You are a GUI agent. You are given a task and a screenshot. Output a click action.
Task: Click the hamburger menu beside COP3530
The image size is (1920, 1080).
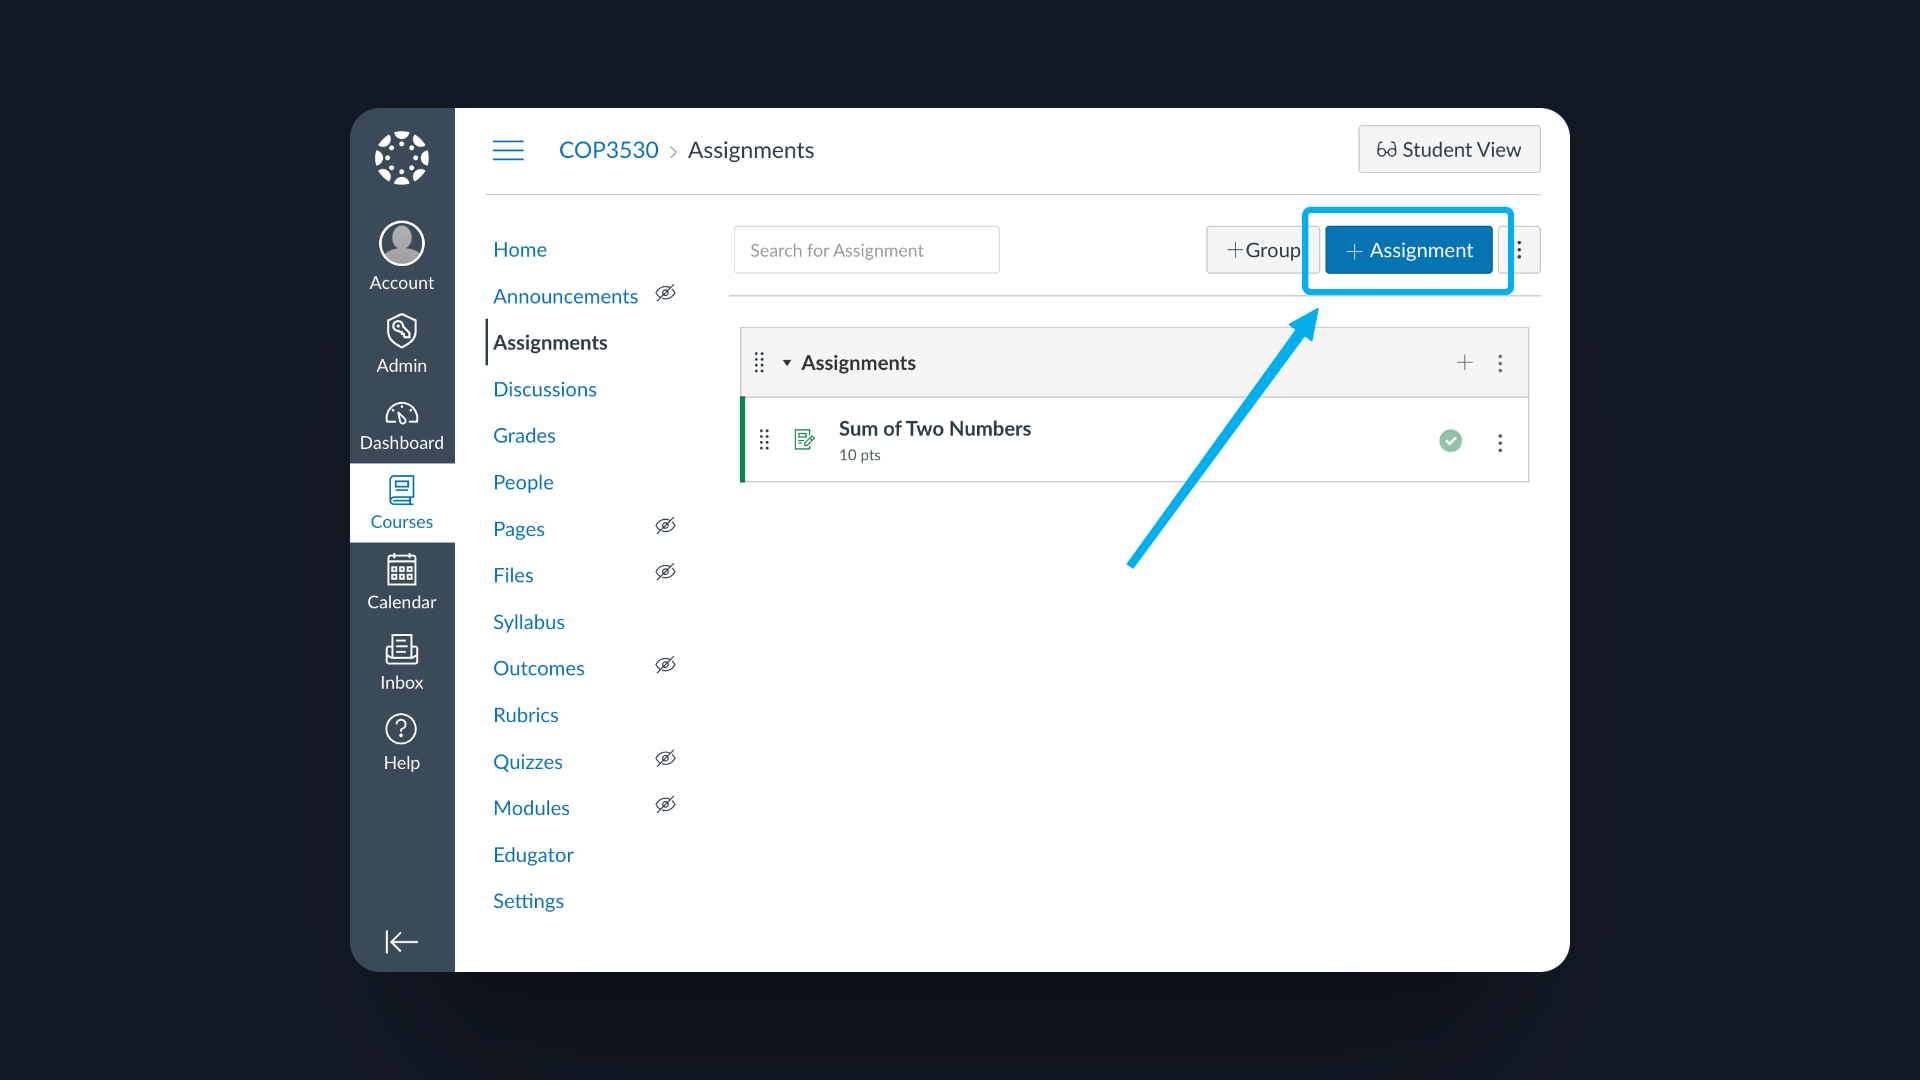tap(508, 149)
